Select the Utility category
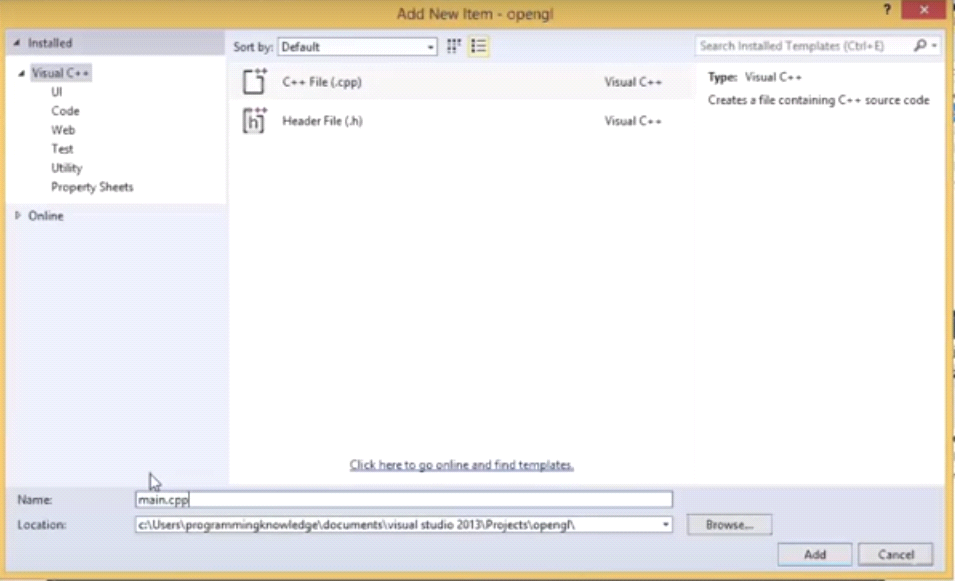This screenshot has height=581, width=955. (x=66, y=167)
